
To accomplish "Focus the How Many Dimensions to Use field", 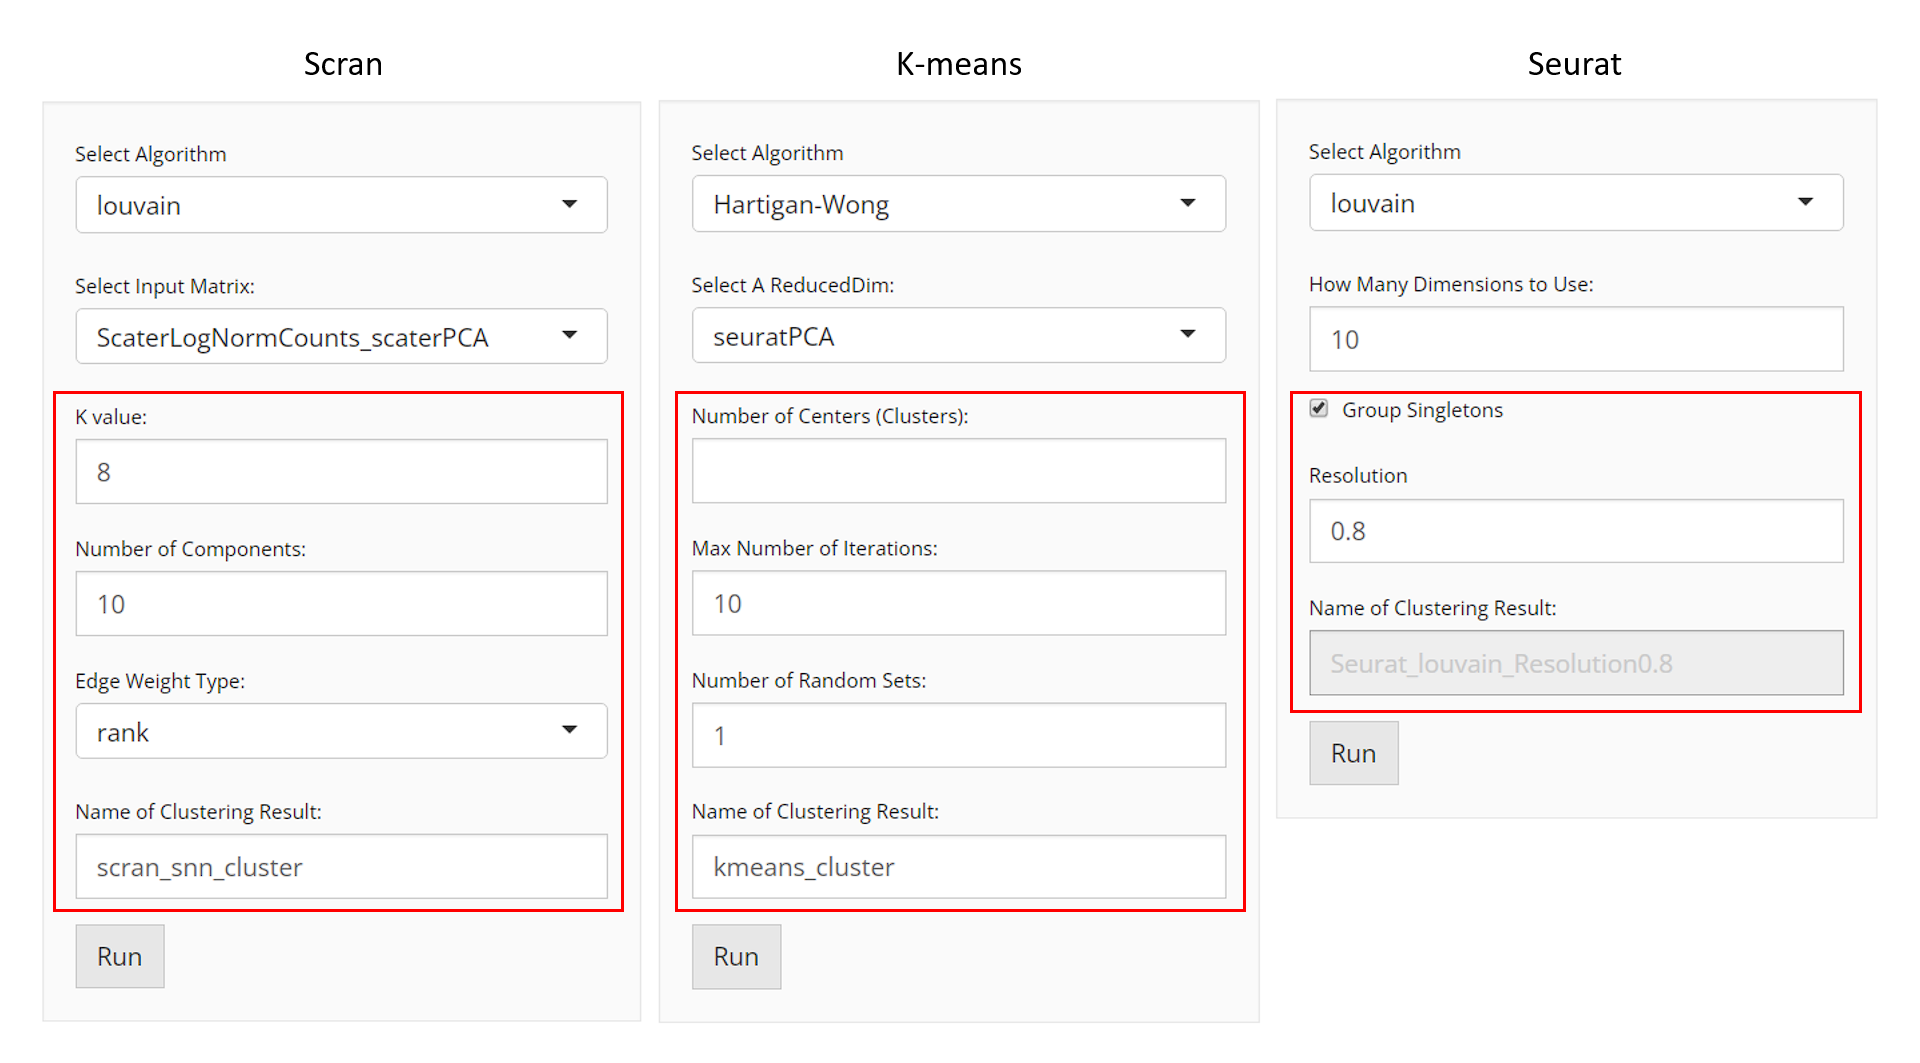I will coord(1575,339).
